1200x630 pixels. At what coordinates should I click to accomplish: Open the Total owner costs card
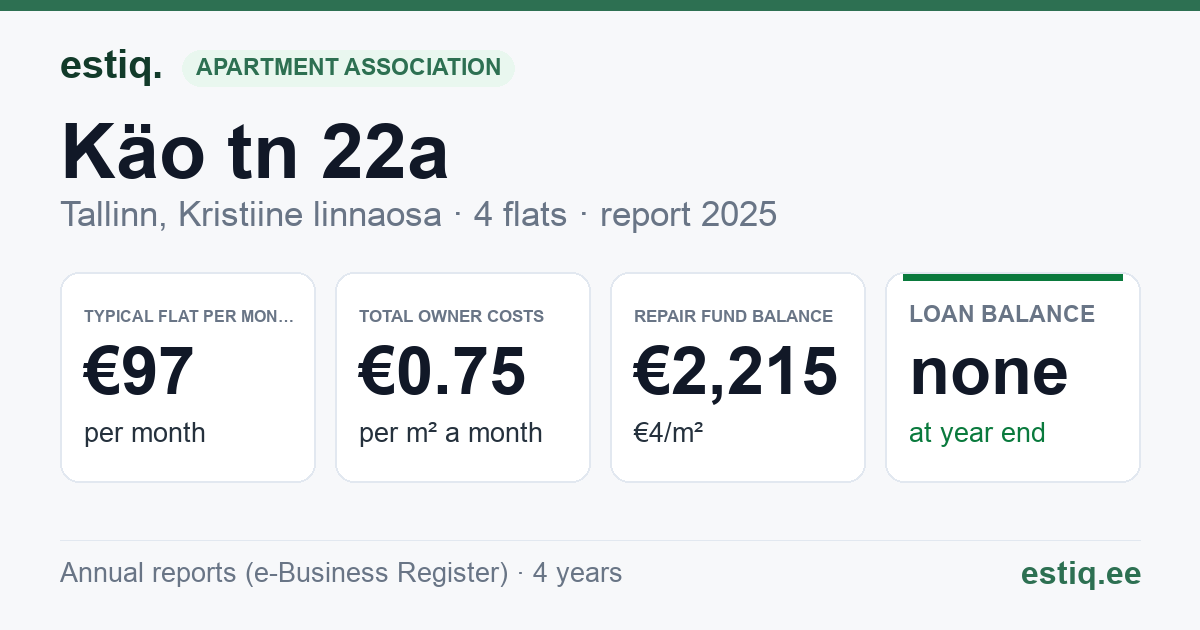[463, 377]
